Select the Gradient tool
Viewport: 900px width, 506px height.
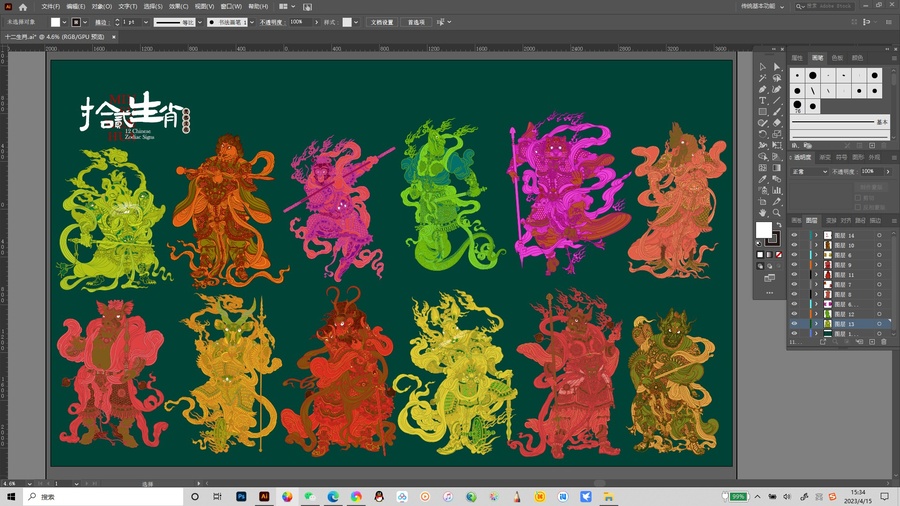[777, 168]
